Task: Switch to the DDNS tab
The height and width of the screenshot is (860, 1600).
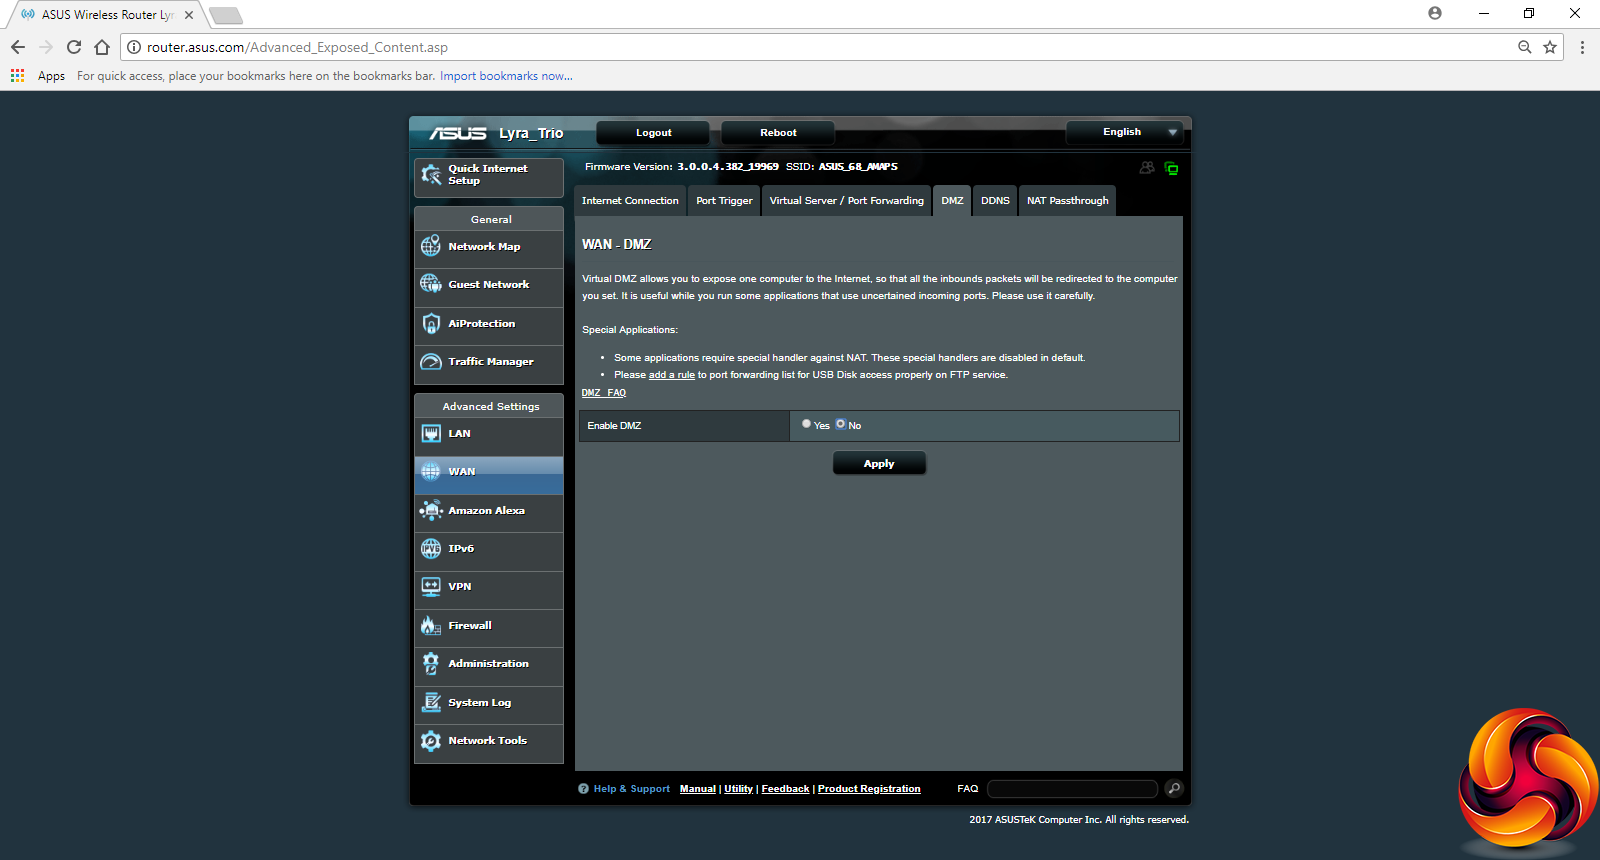Action: point(995,200)
